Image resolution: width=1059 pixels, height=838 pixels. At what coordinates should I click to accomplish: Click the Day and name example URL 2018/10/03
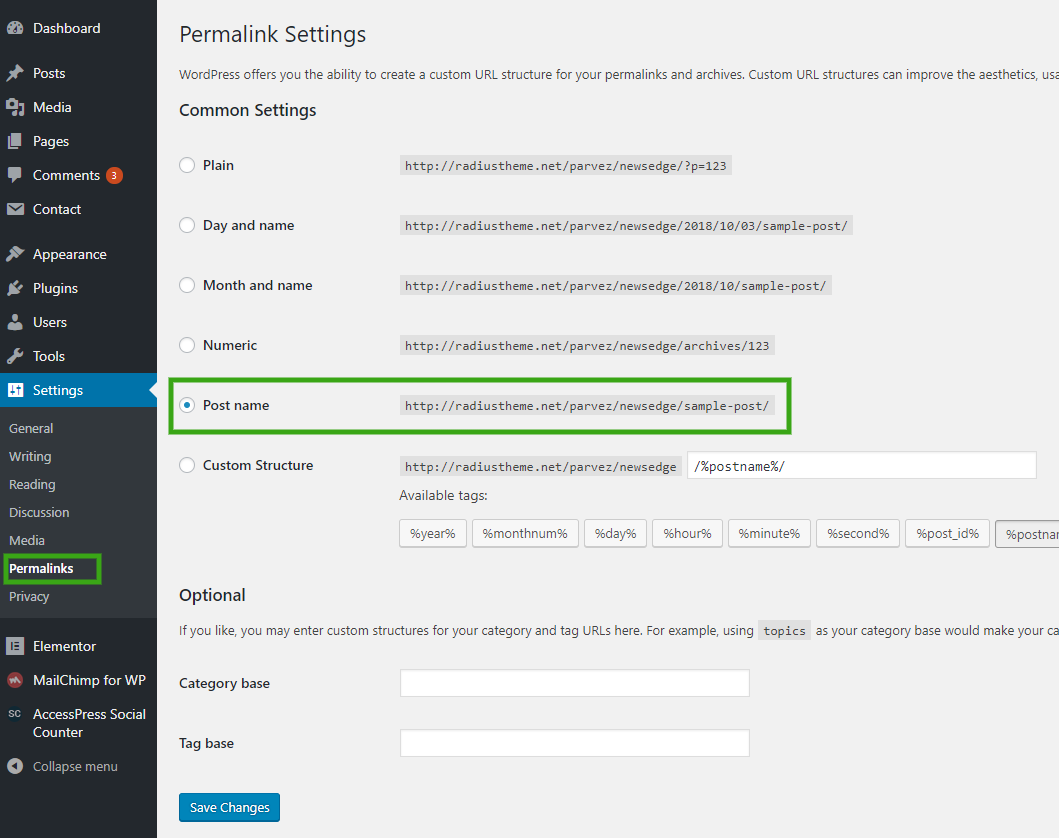tap(626, 226)
